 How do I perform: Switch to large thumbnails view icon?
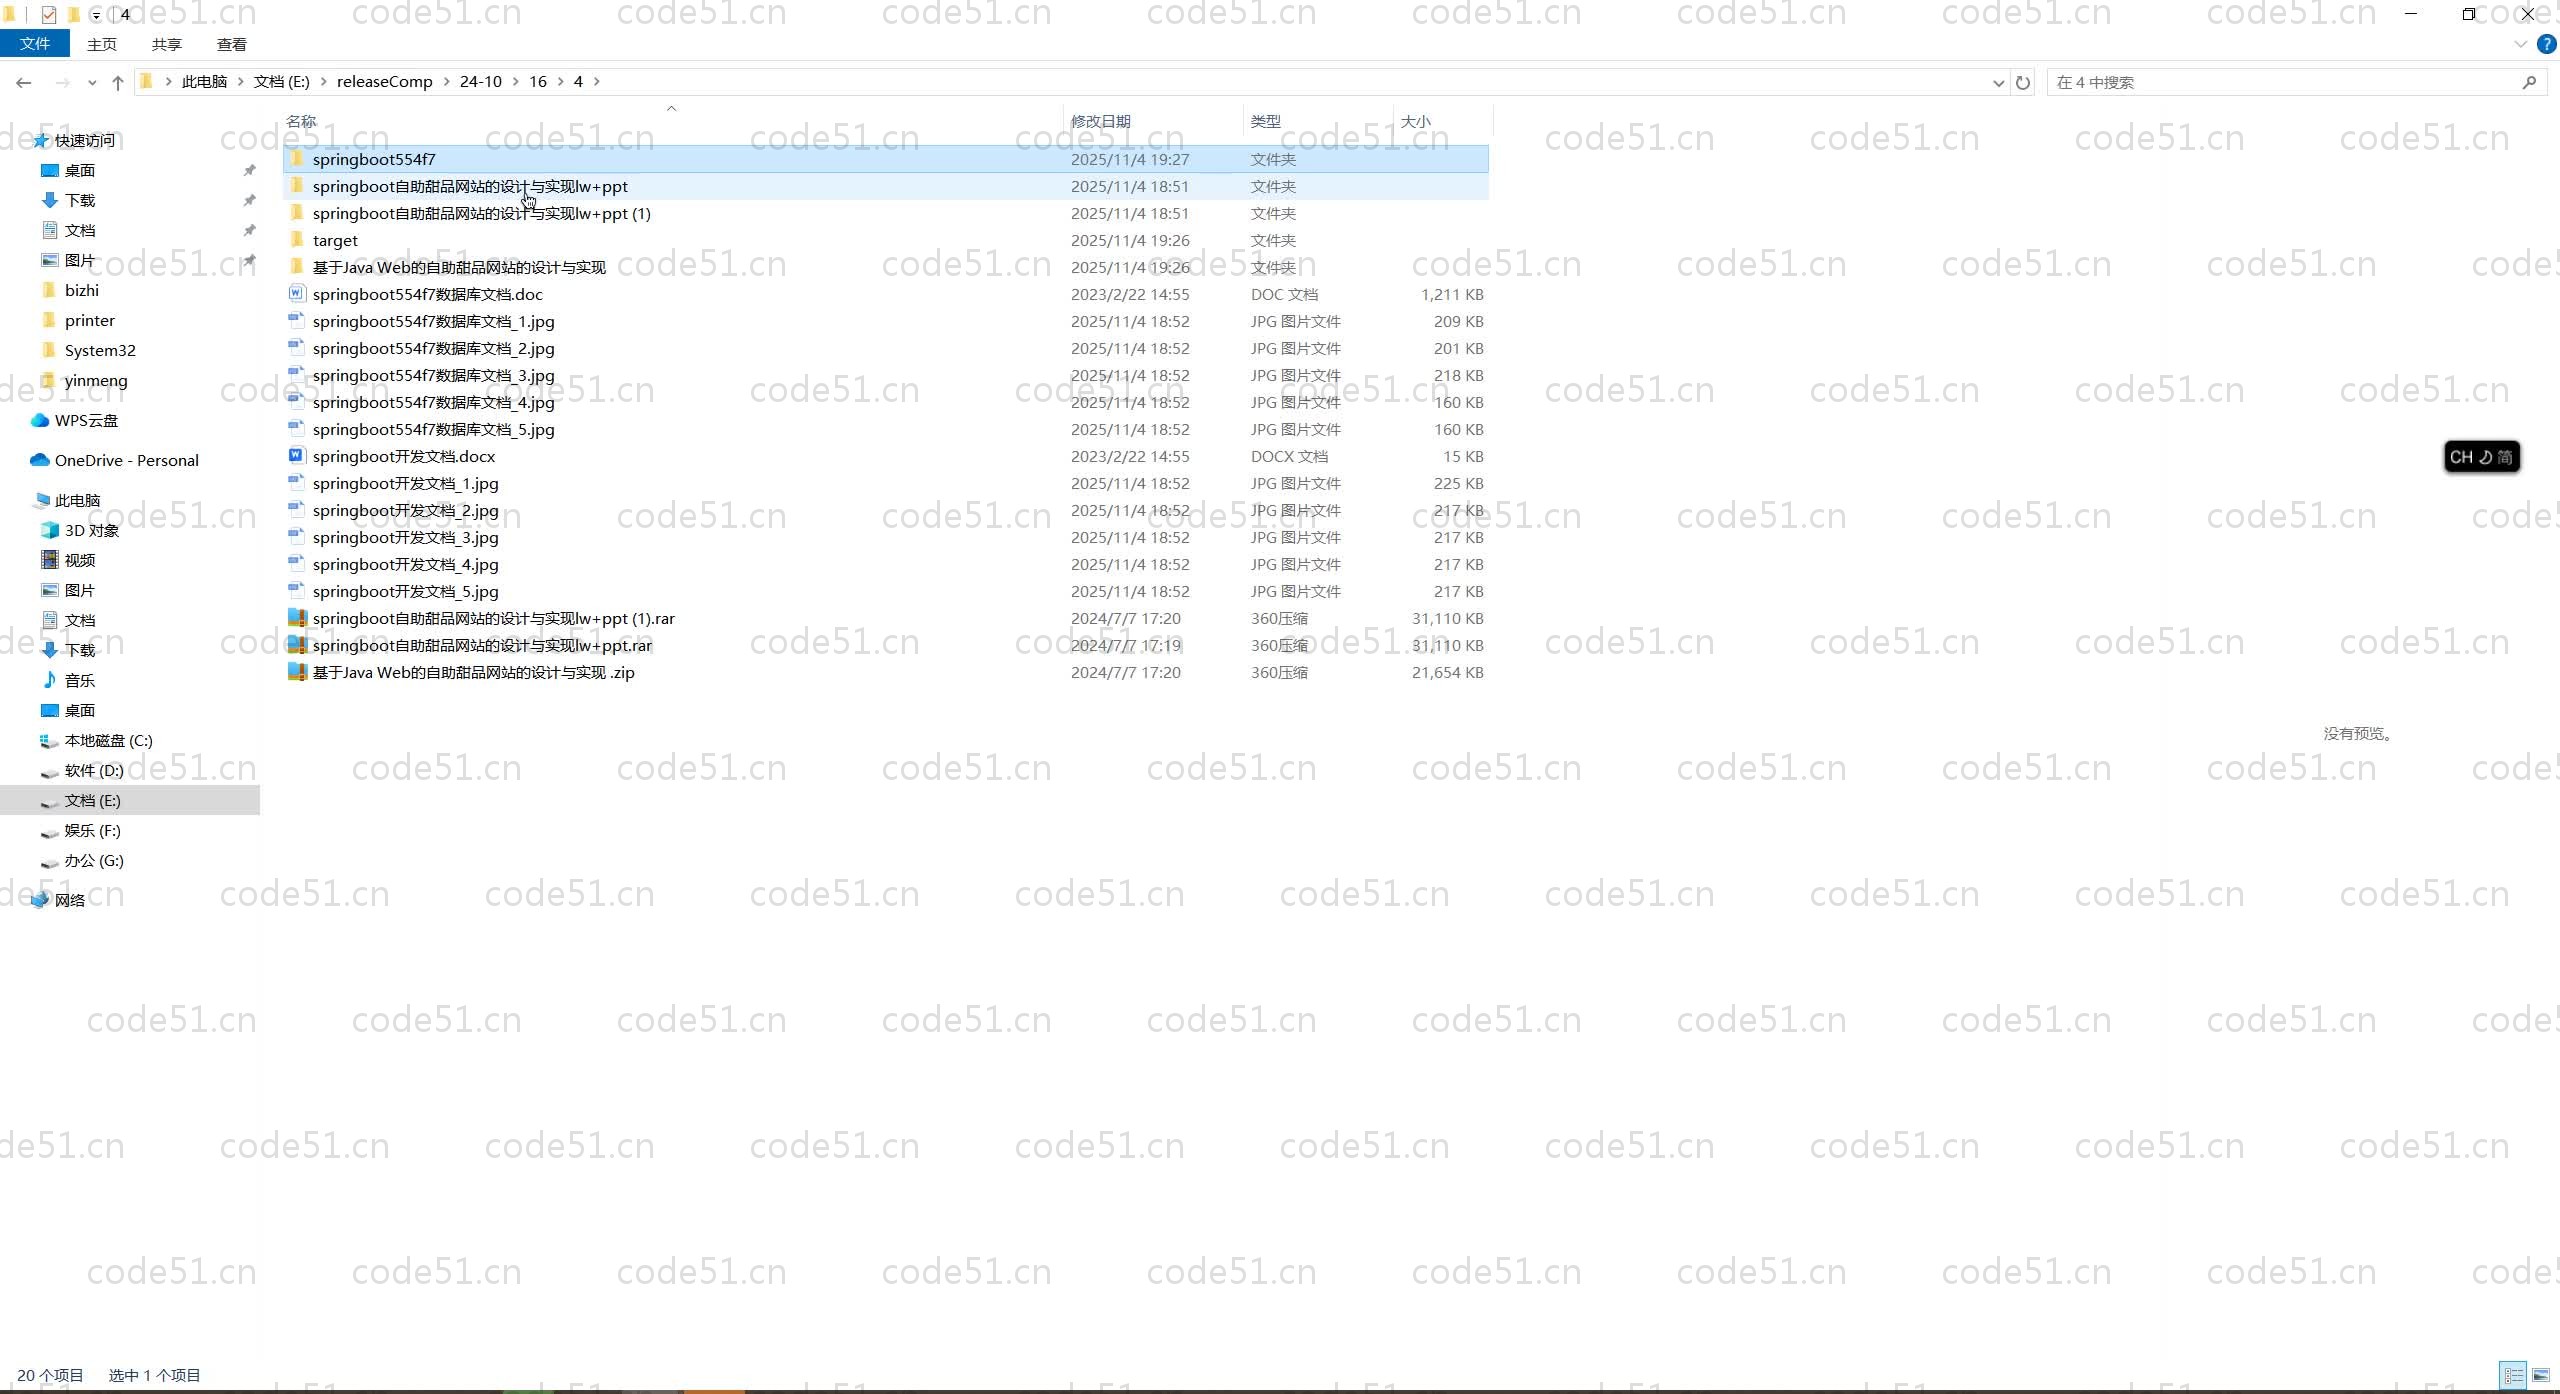point(2541,1375)
